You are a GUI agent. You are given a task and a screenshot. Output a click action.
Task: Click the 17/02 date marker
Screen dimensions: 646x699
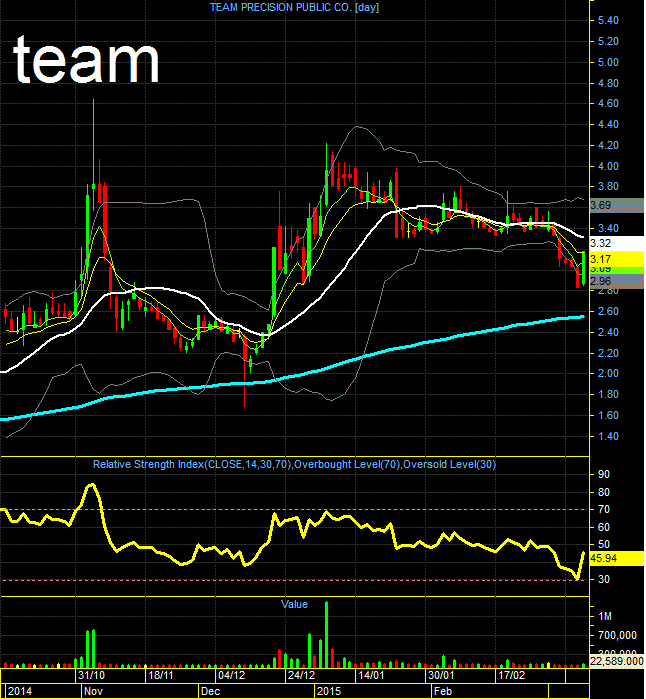(x=511, y=675)
